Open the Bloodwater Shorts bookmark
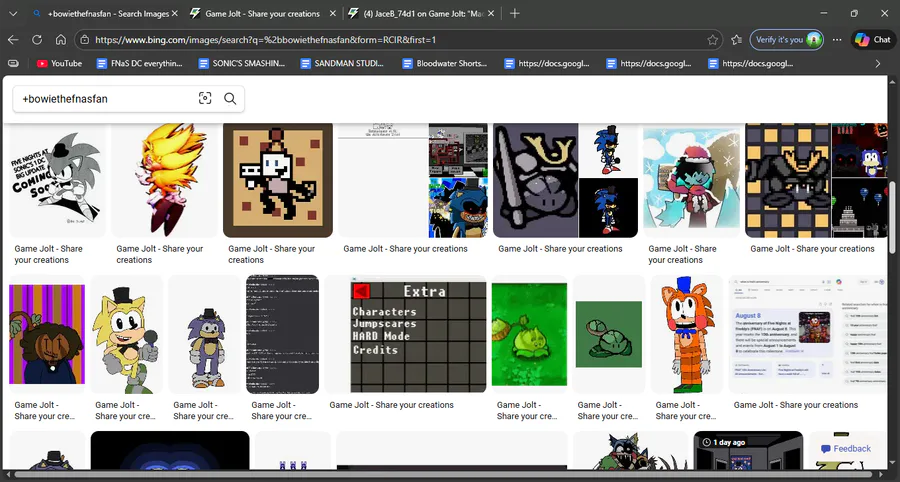This screenshot has height=482, width=900. [445, 63]
